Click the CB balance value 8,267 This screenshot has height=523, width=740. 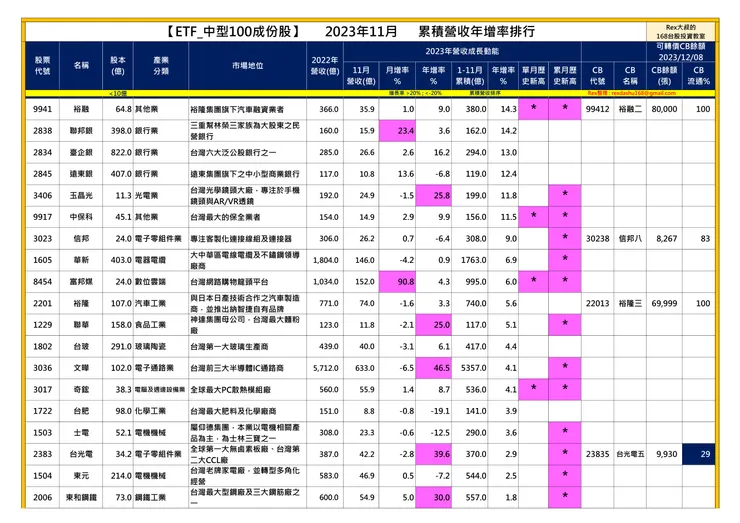coord(666,239)
